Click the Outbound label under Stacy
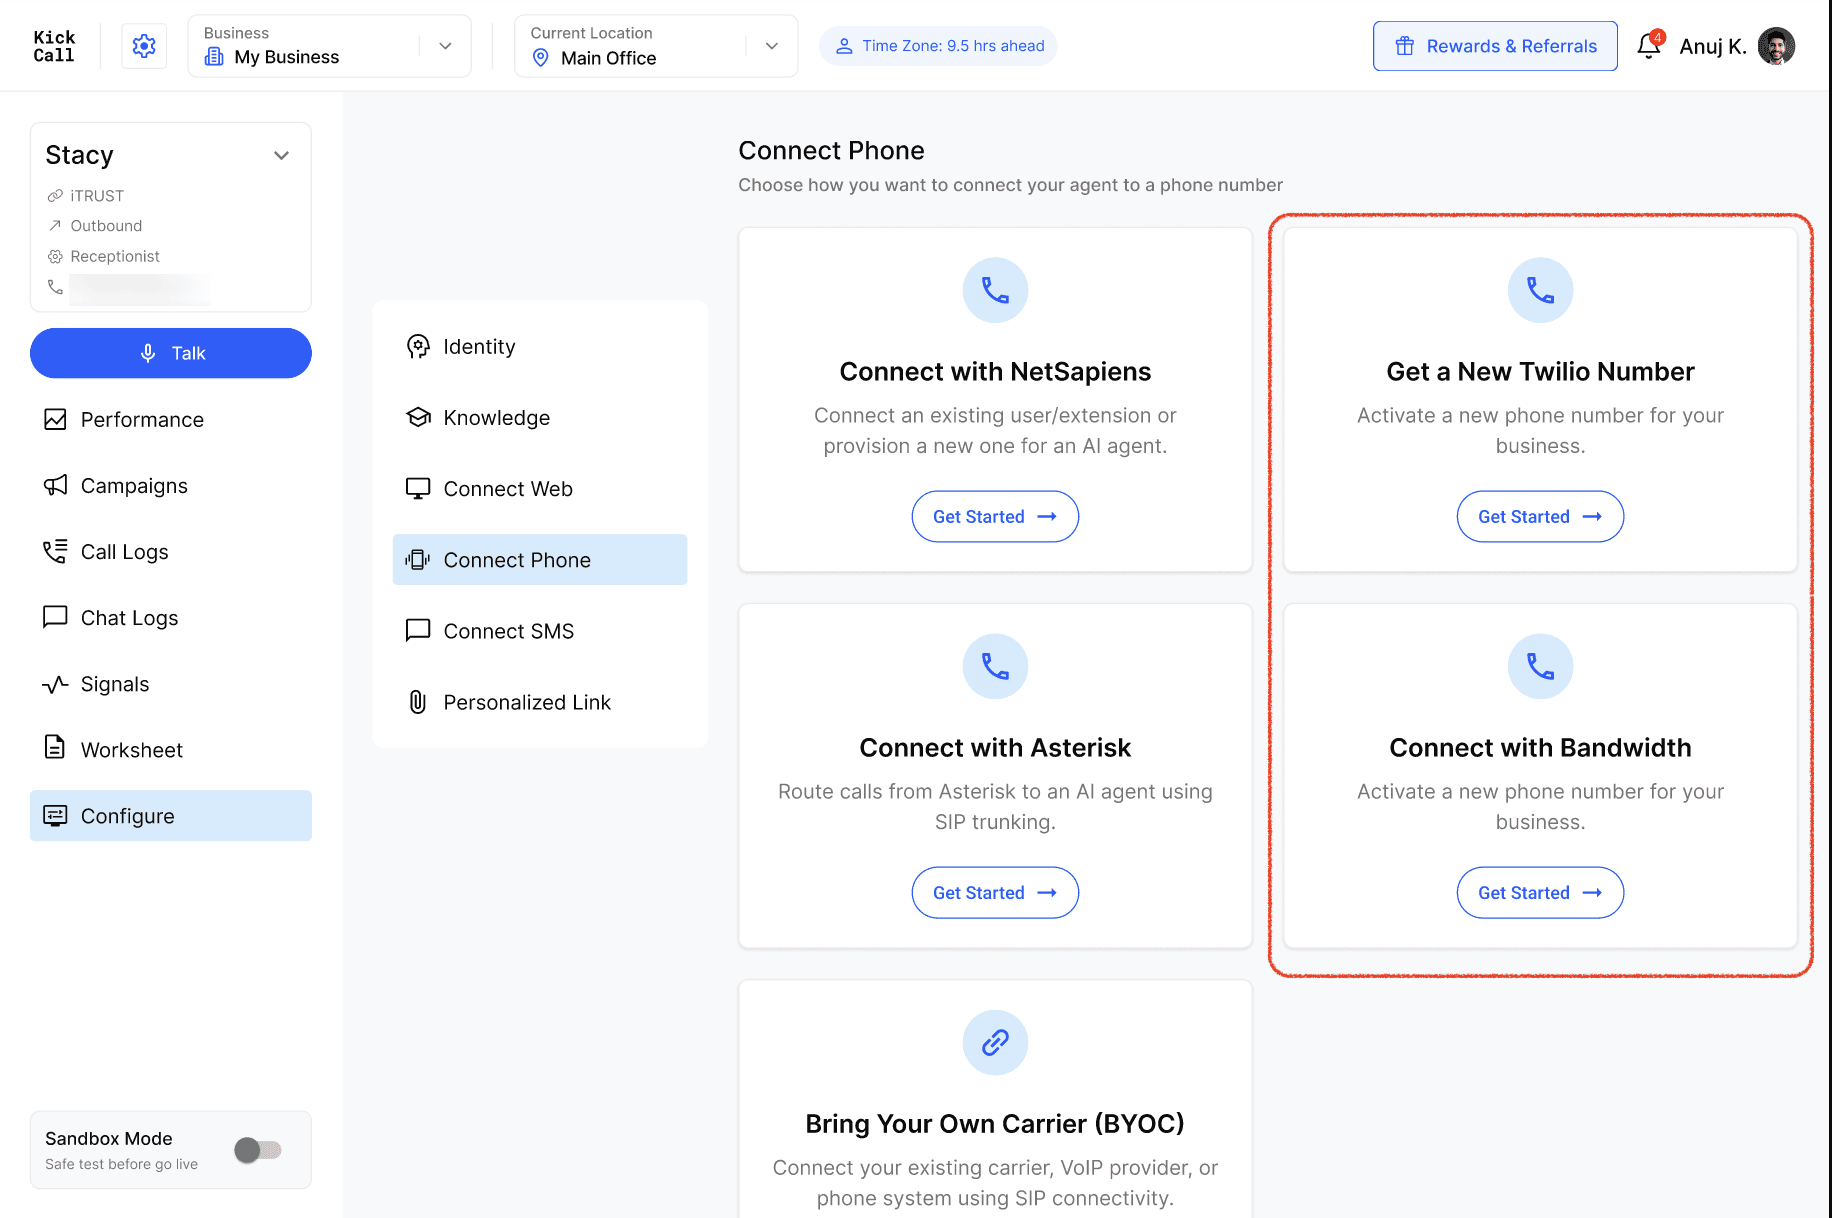This screenshot has height=1218, width=1832. coord(106,226)
